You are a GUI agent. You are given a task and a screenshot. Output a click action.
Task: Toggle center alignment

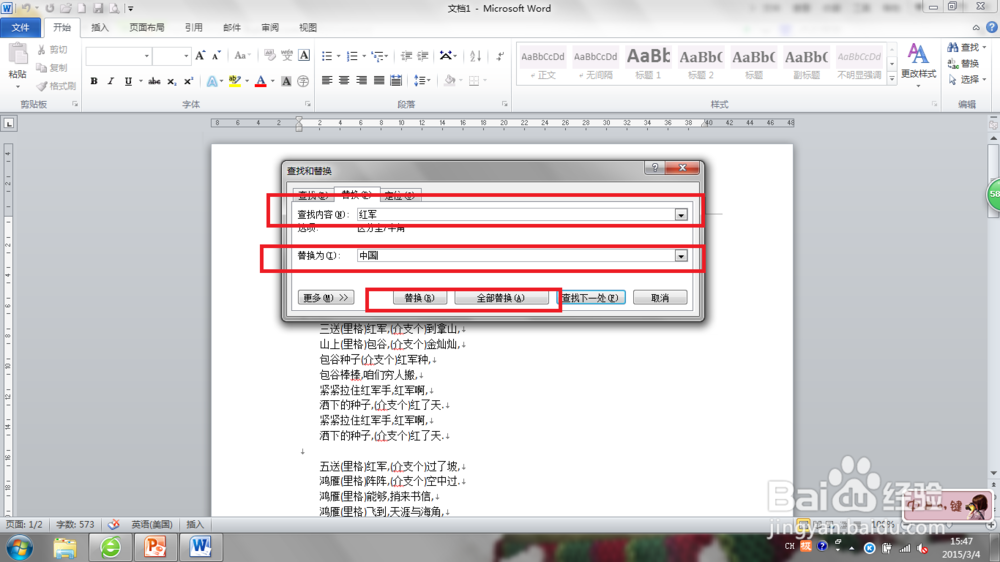point(344,81)
